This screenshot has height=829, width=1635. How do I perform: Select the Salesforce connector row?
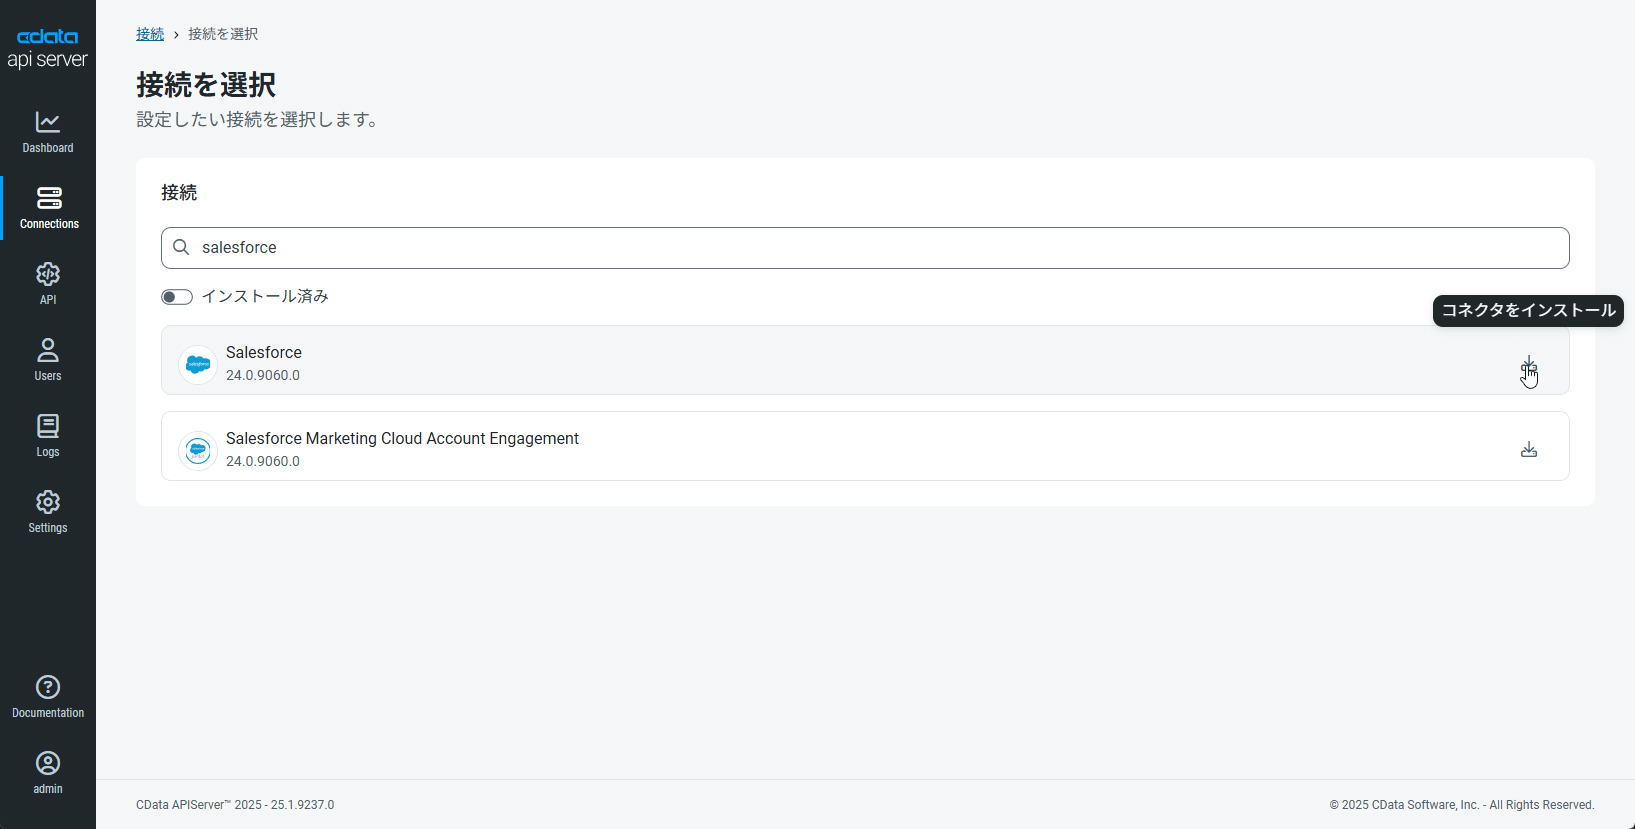pos(865,360)
